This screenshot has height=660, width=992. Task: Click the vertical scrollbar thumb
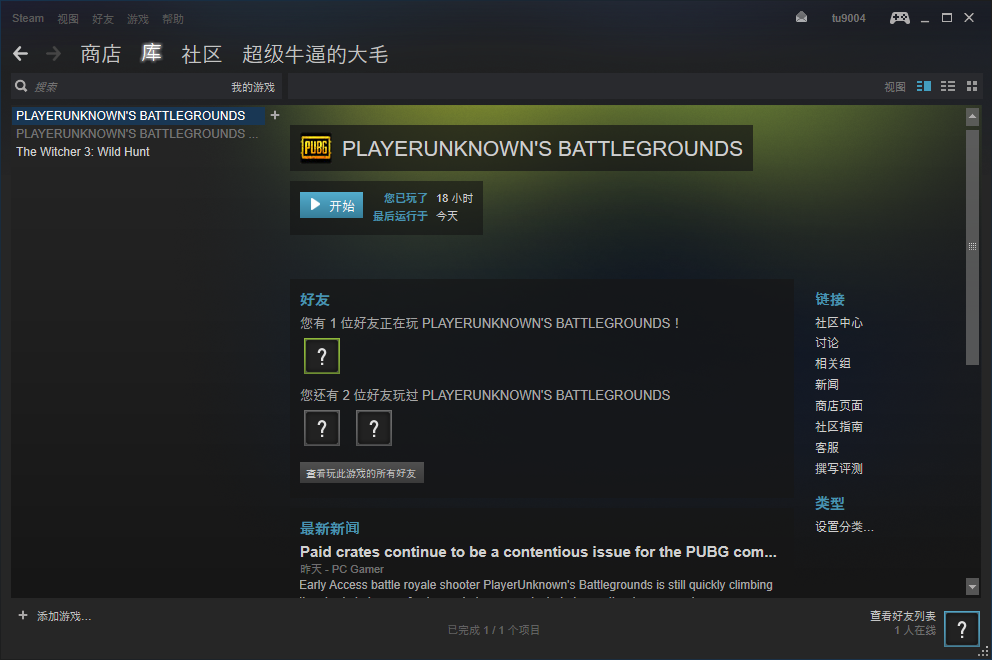tap(972, 247)
